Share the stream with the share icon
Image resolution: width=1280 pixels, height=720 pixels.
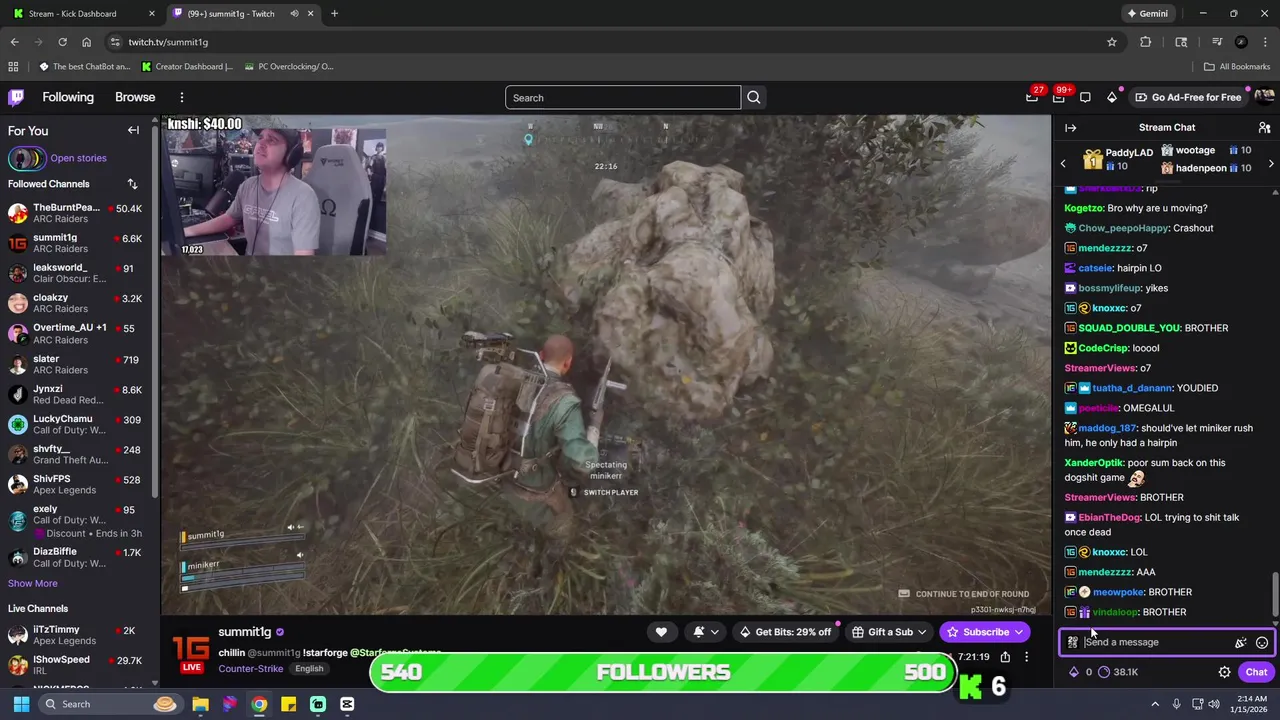point(1005,657)
